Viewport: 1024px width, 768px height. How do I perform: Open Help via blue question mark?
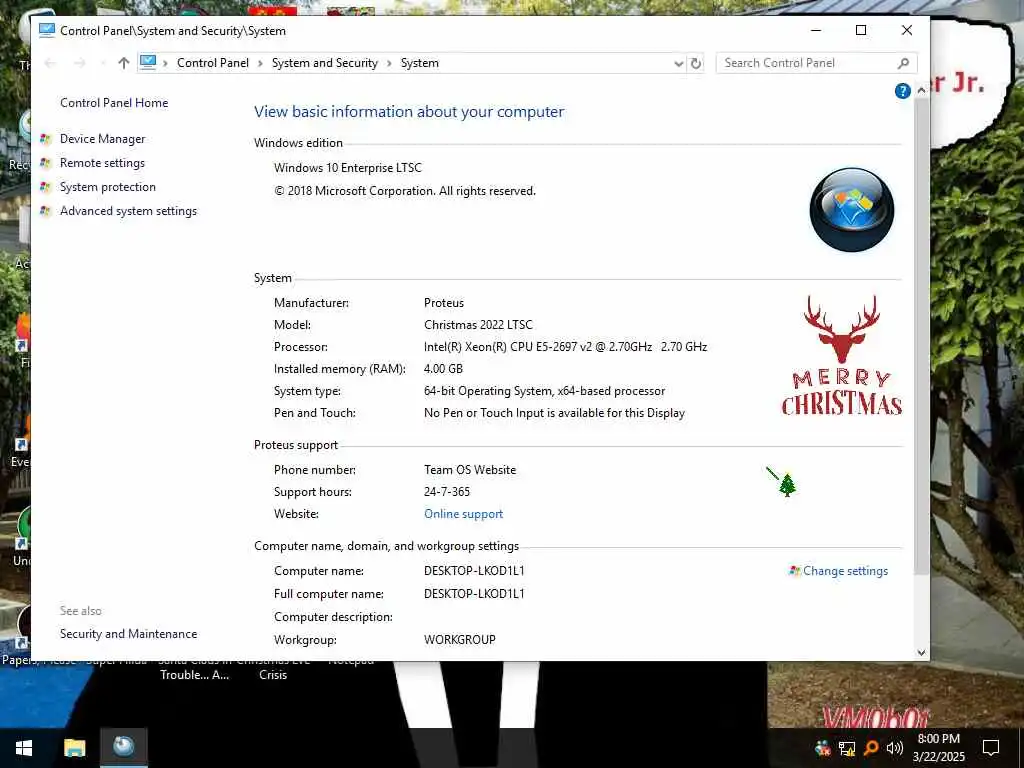(x=903, y=91)
